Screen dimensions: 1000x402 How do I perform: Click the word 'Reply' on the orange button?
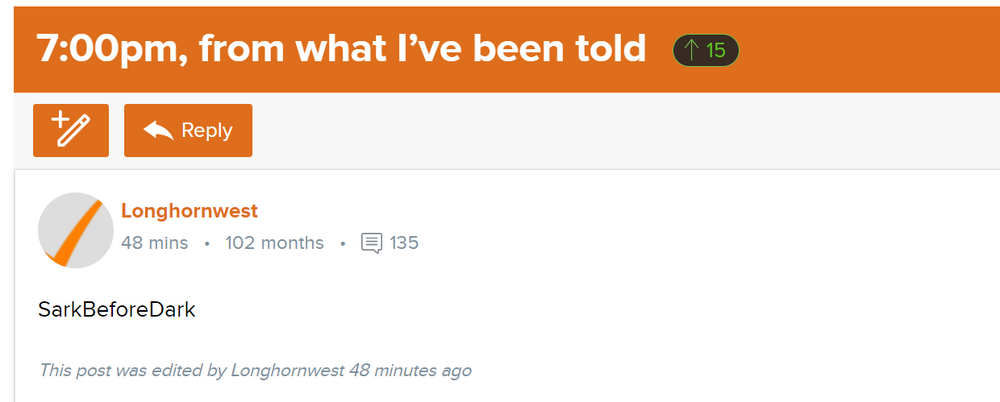pos(207,130)
